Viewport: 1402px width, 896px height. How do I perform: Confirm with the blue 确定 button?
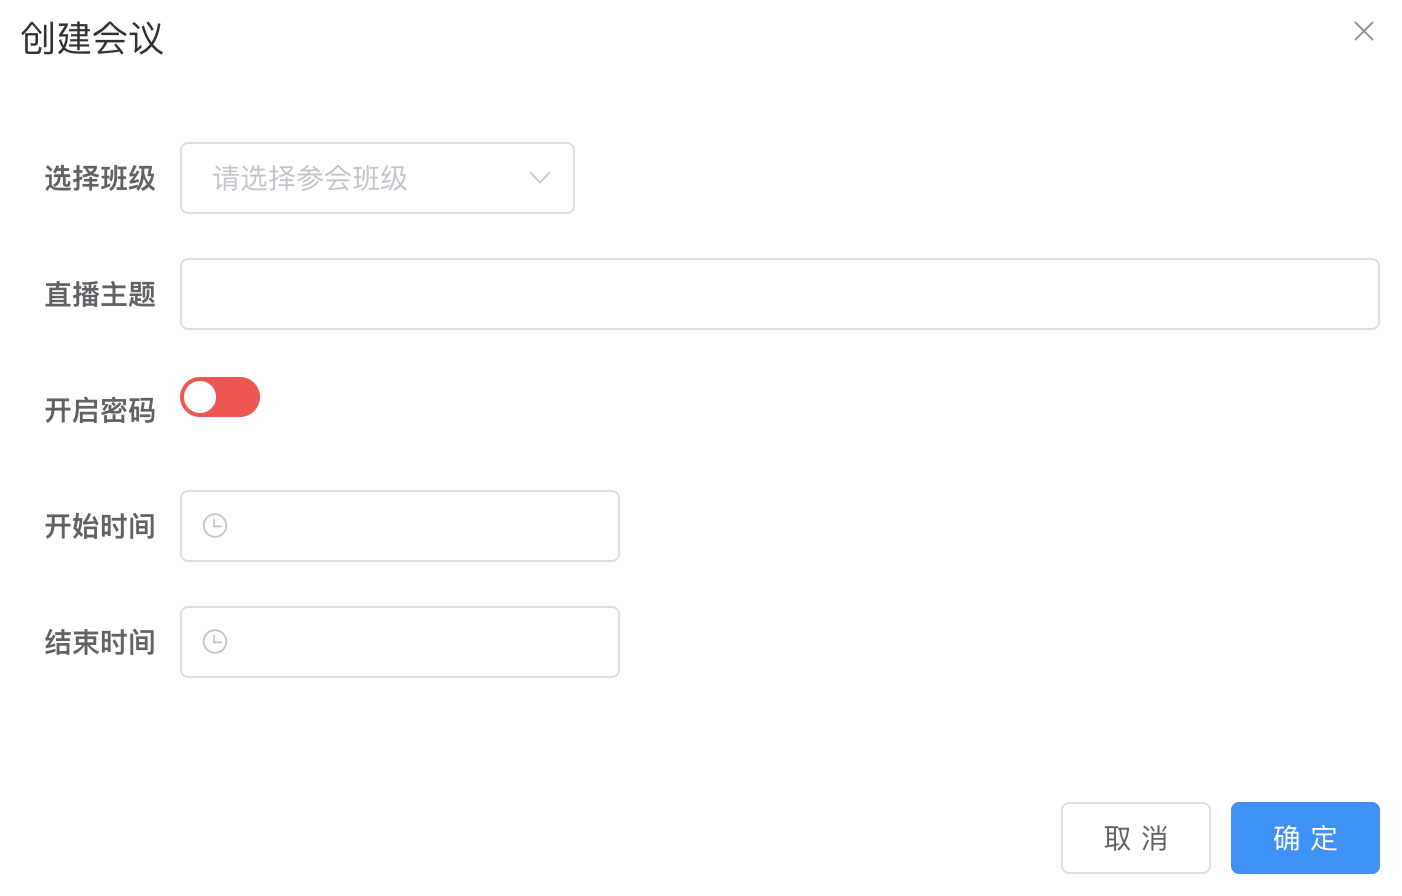1305,838
